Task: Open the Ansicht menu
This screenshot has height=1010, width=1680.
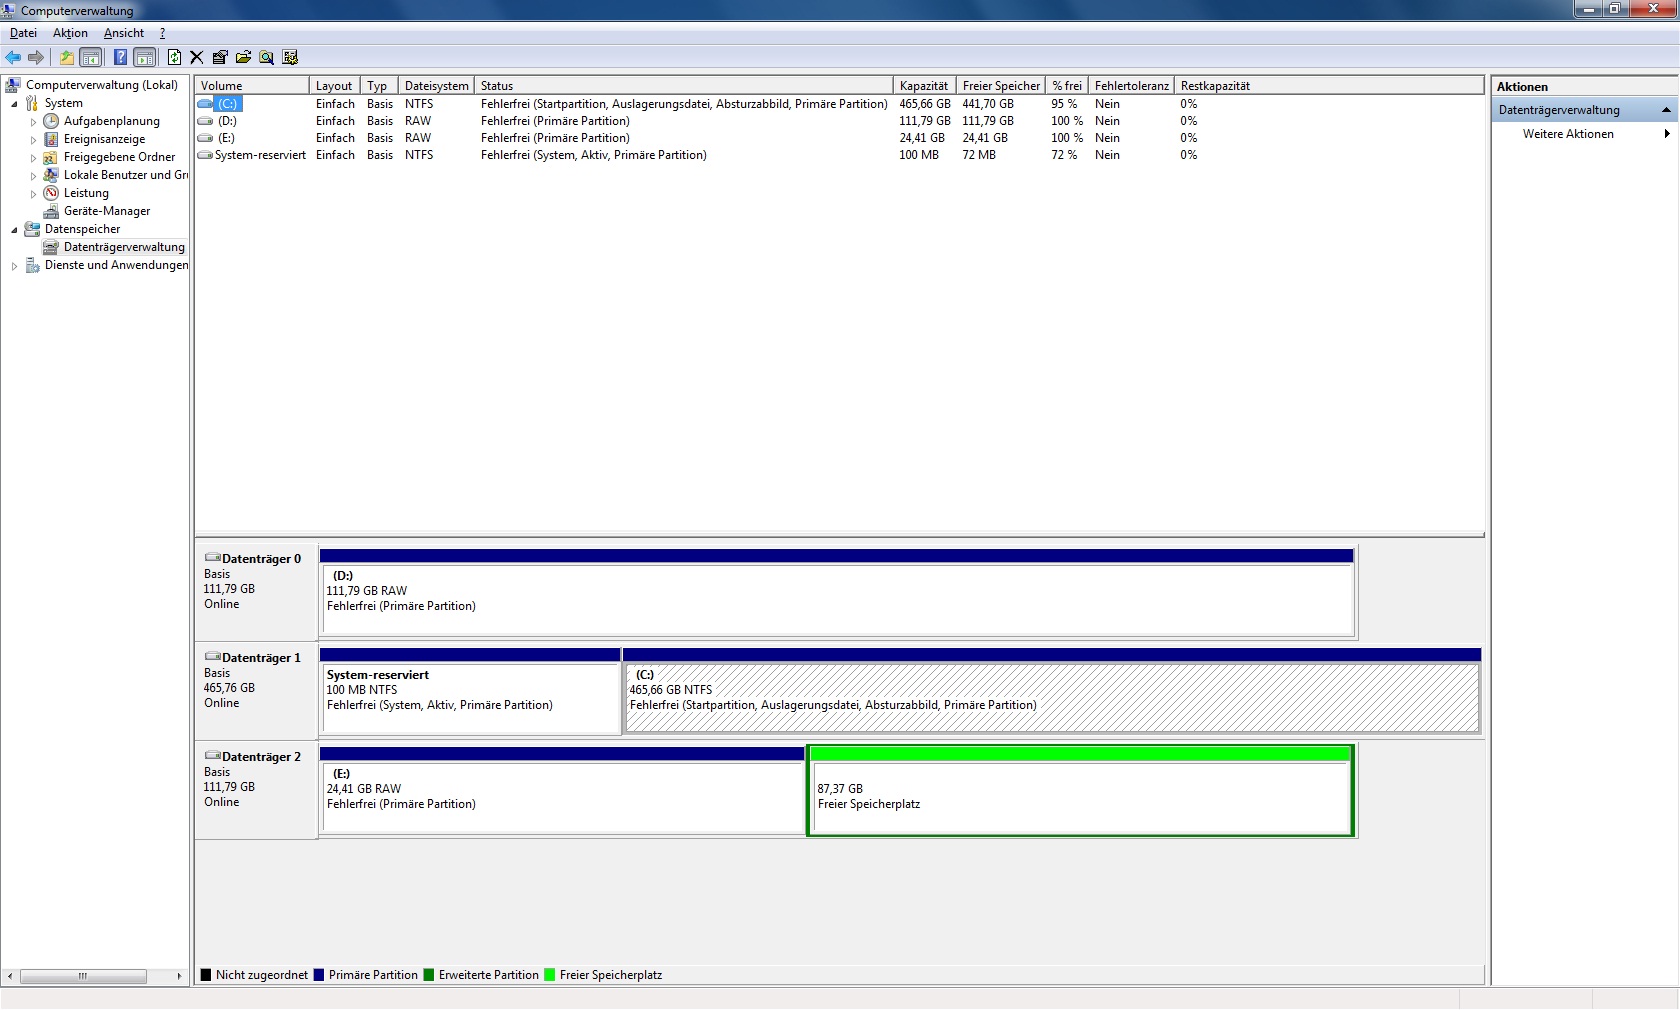Action: pyautogui.click(x=124, y=33)
